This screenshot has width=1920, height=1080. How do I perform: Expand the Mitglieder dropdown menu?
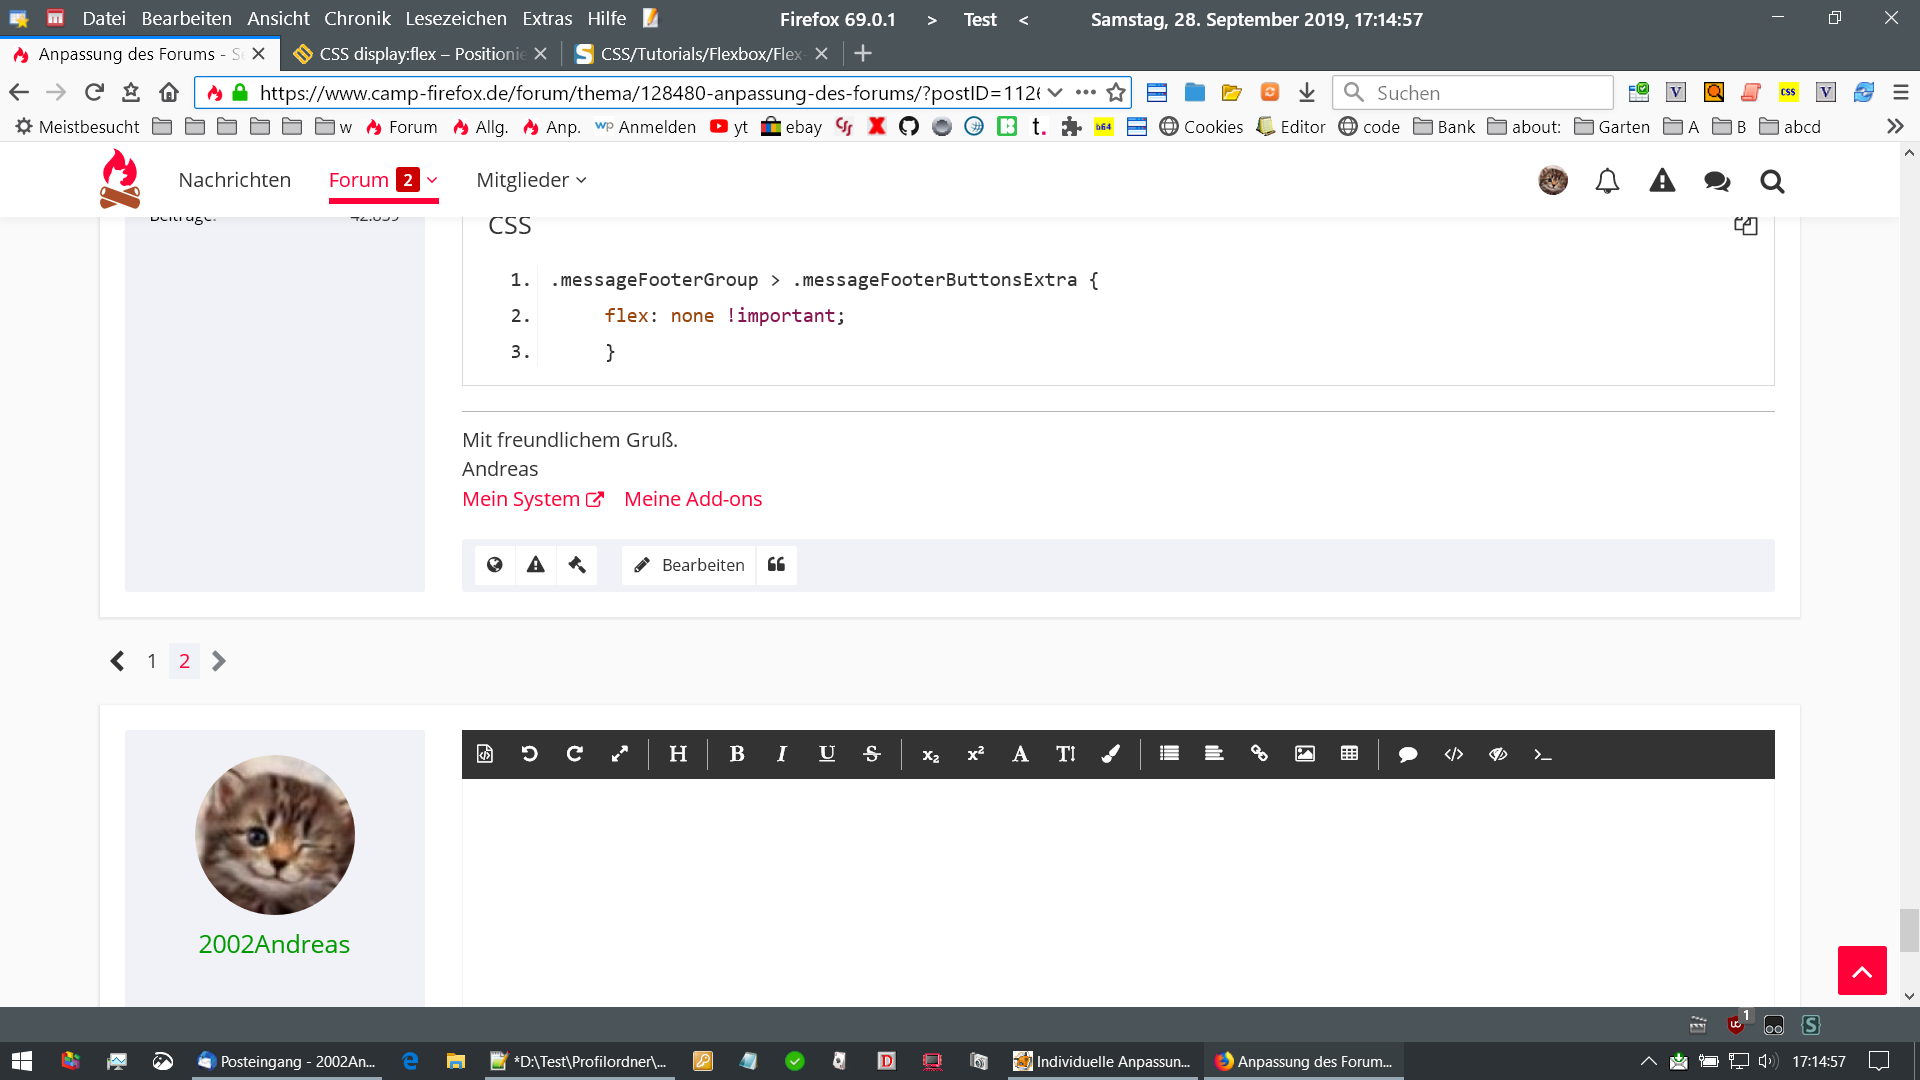point(581,181)
